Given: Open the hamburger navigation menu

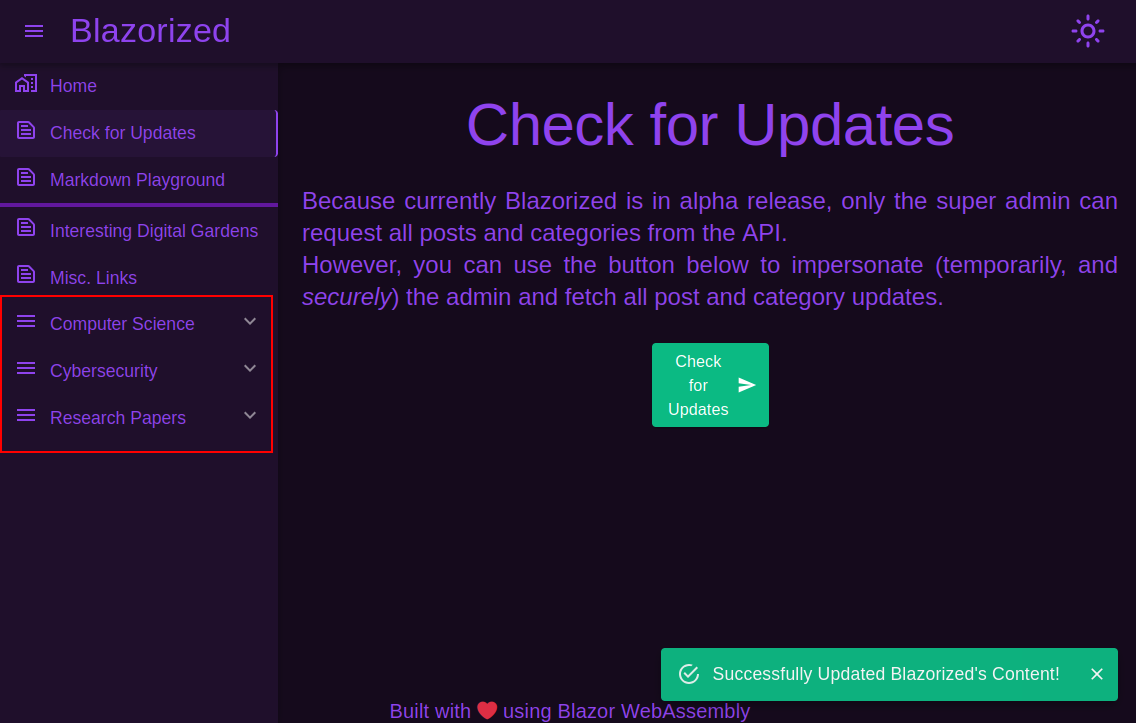Looking at the screenshot, I should pyautogui.click(x=34, y=31).
